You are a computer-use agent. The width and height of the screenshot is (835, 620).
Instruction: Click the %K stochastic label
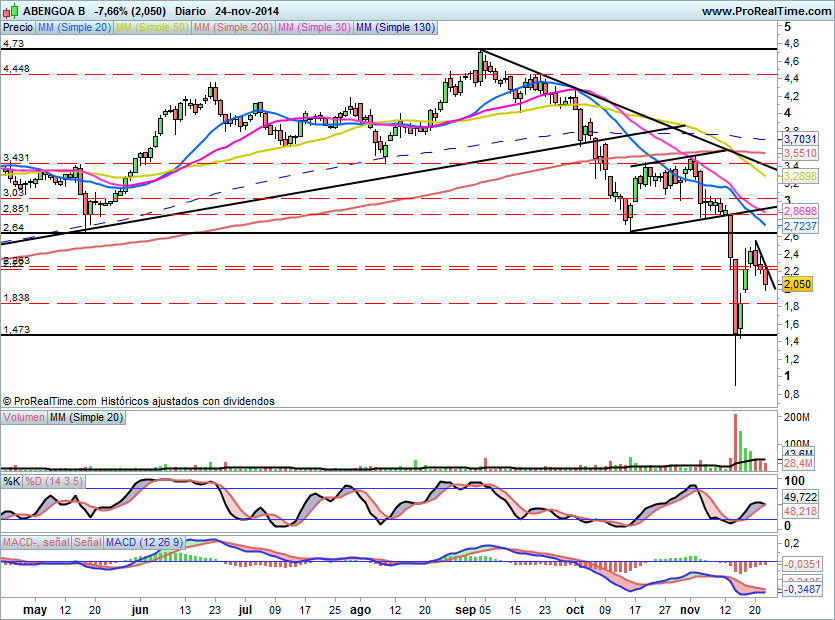tap(12, 482)
